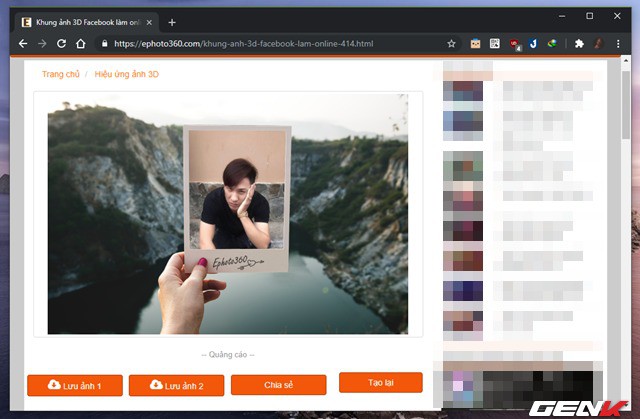The image size is (640, 419).
Task: Minimize the browser window
Action: click(562, 16)
